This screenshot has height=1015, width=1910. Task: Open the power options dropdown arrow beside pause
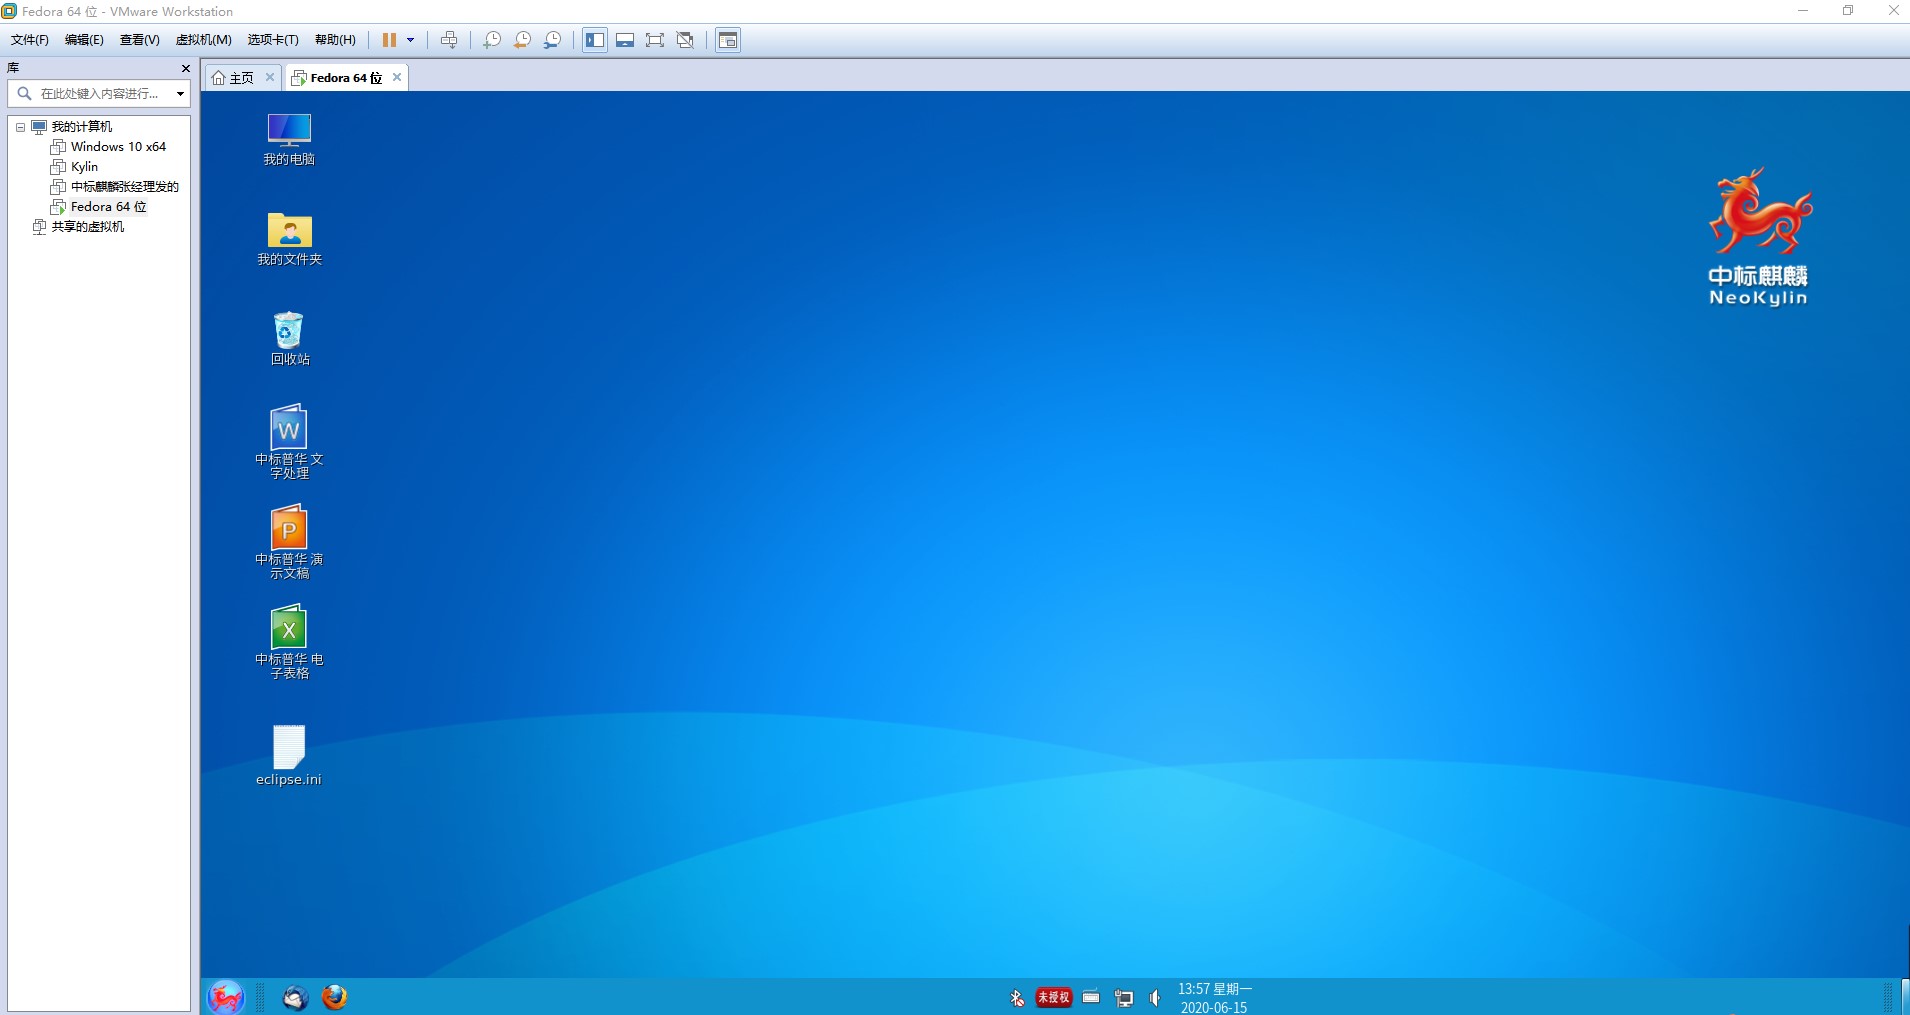point(410,40)
